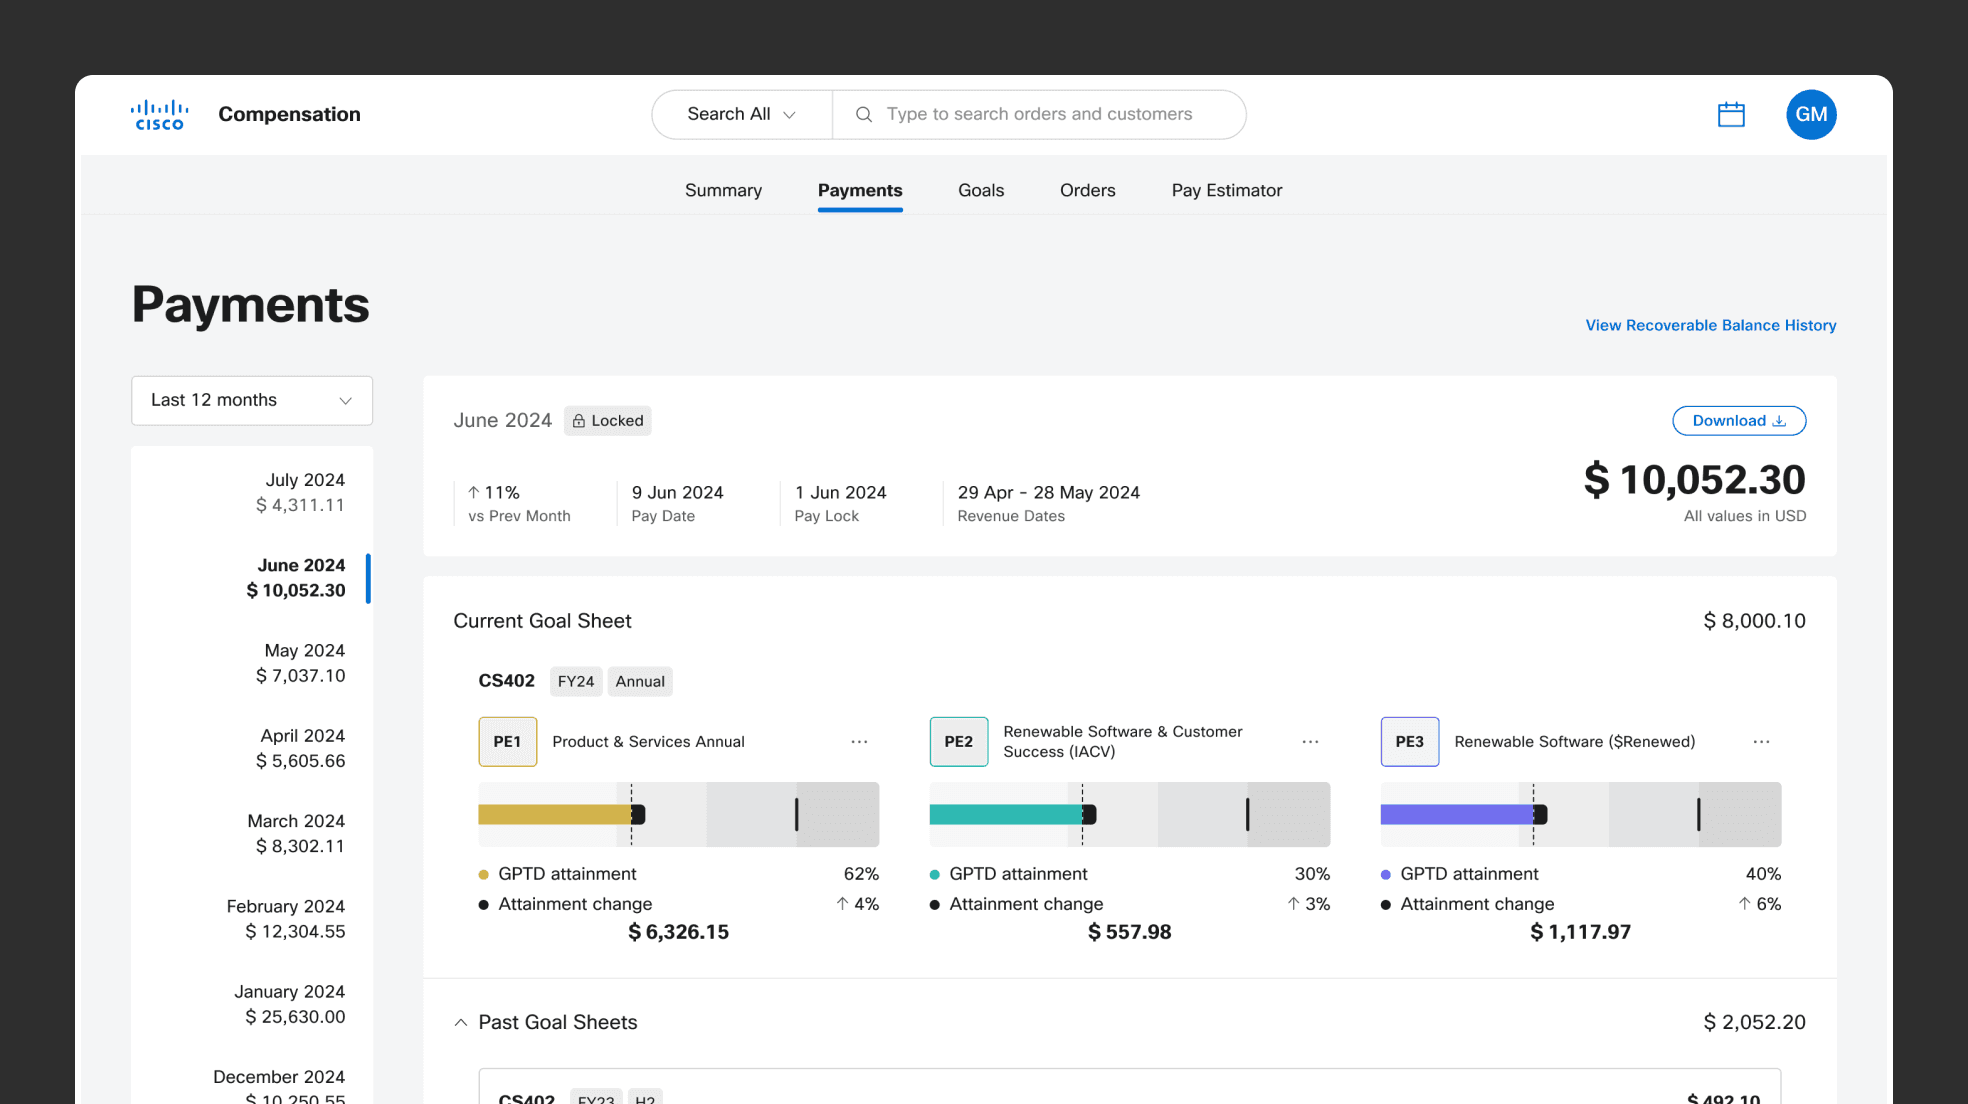Open View Recoverable Balance History link
1968x1104 pixels.
[1710, 325]
